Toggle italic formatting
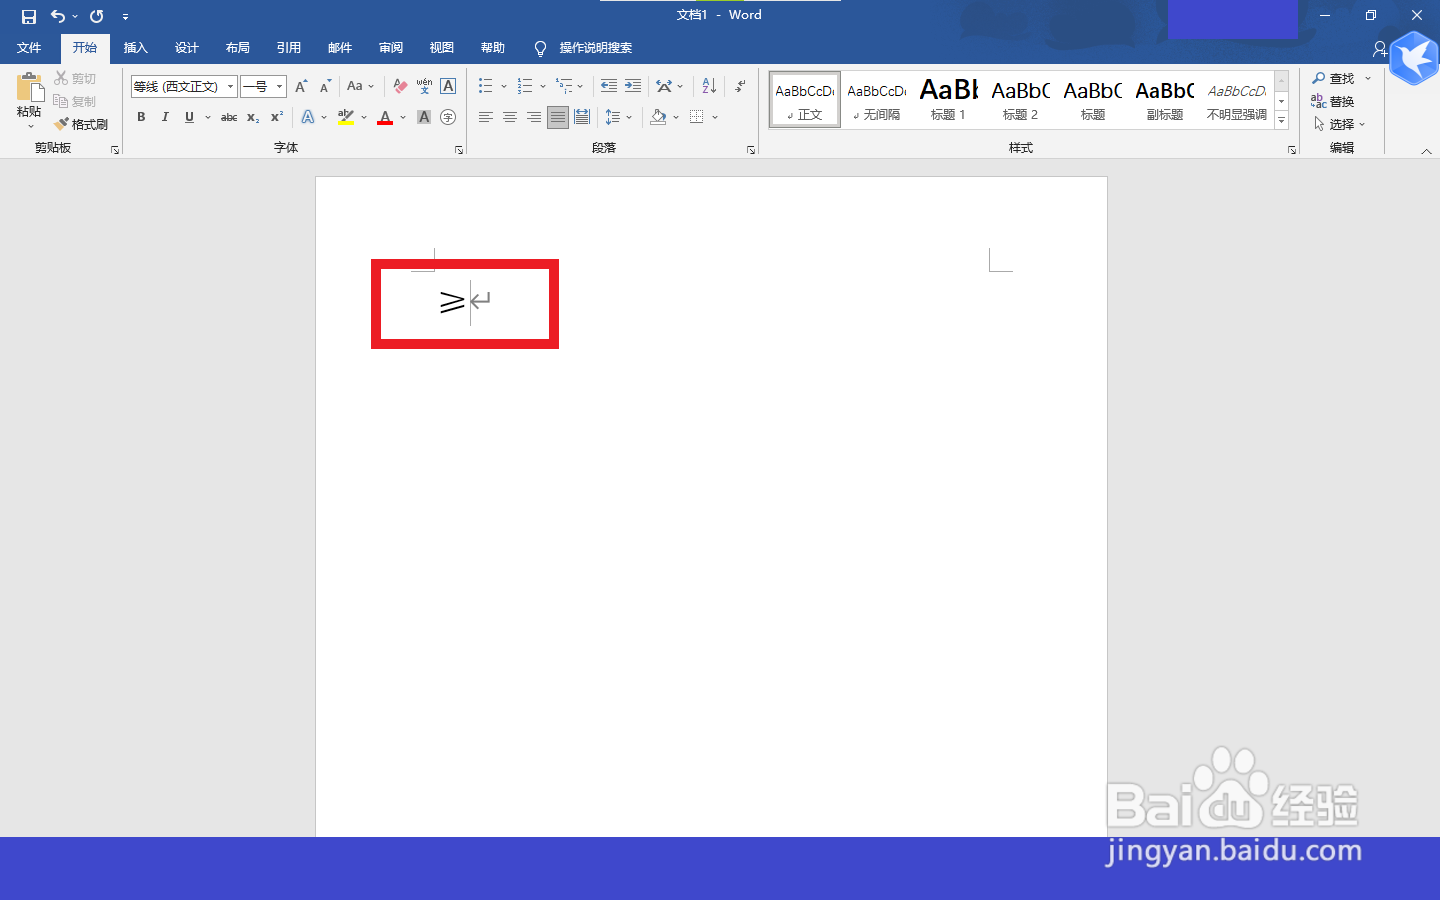This screenshot has width=1440, height=900. point(165,118)
